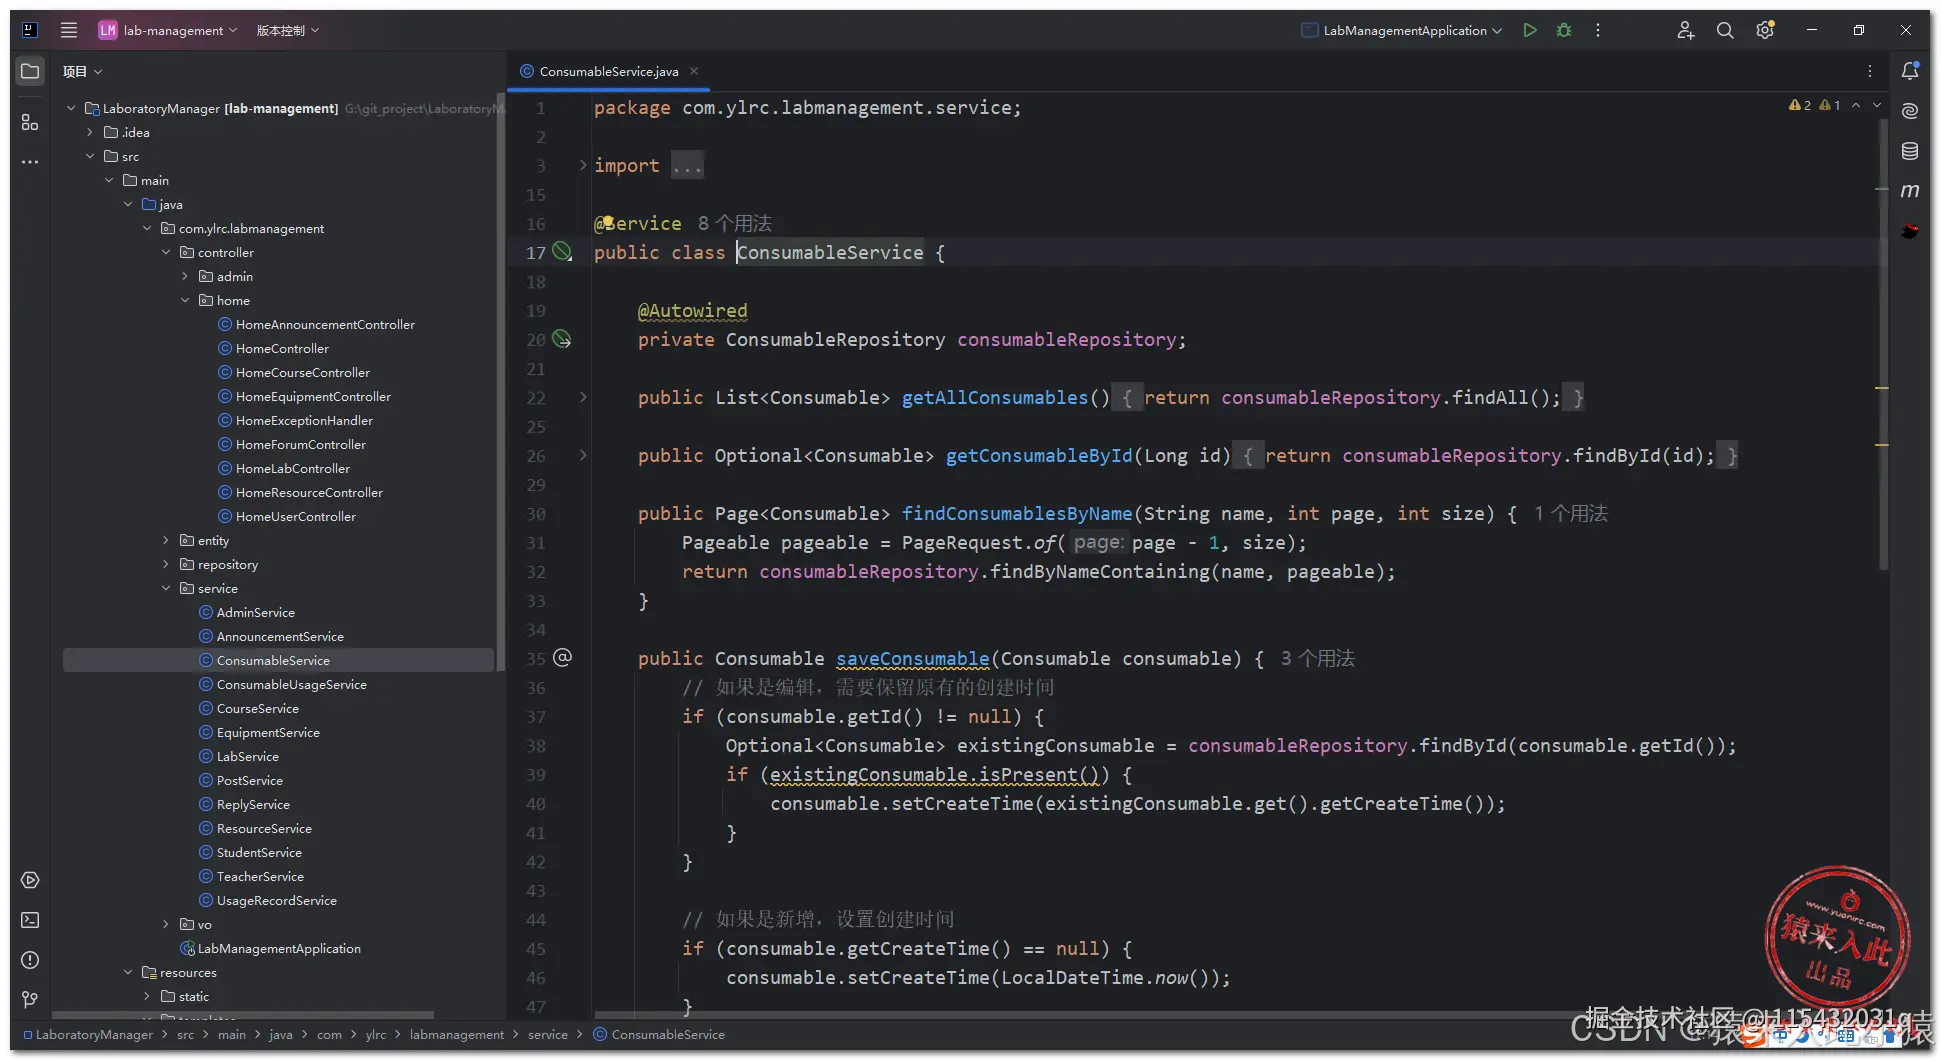The width and height of the screenshot is (1941, 1061).
Task: Open HomeController in the project tree
Action: tap(282, 348)
